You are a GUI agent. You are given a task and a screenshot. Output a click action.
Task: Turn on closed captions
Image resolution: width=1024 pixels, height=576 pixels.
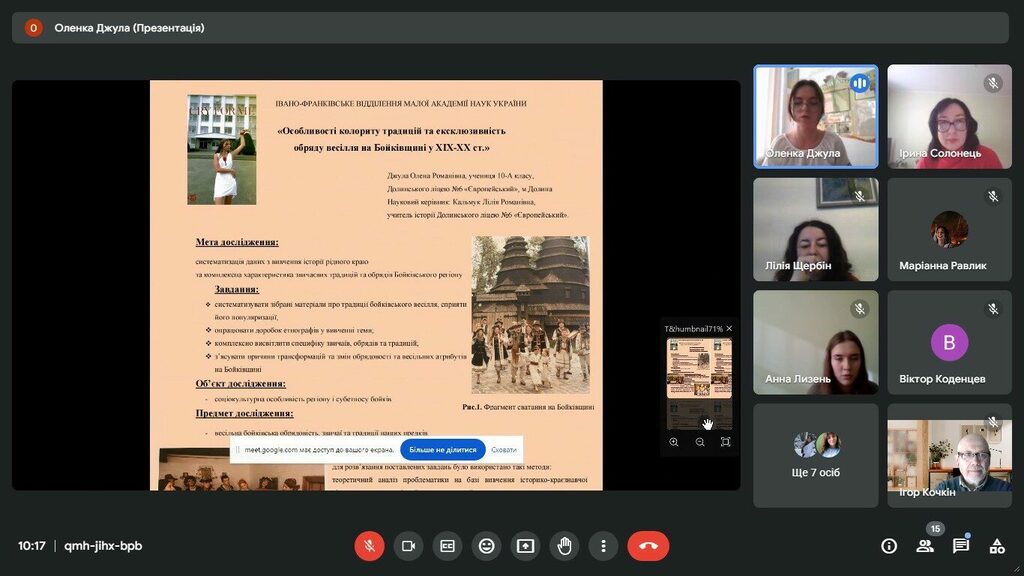pos(447,545)
